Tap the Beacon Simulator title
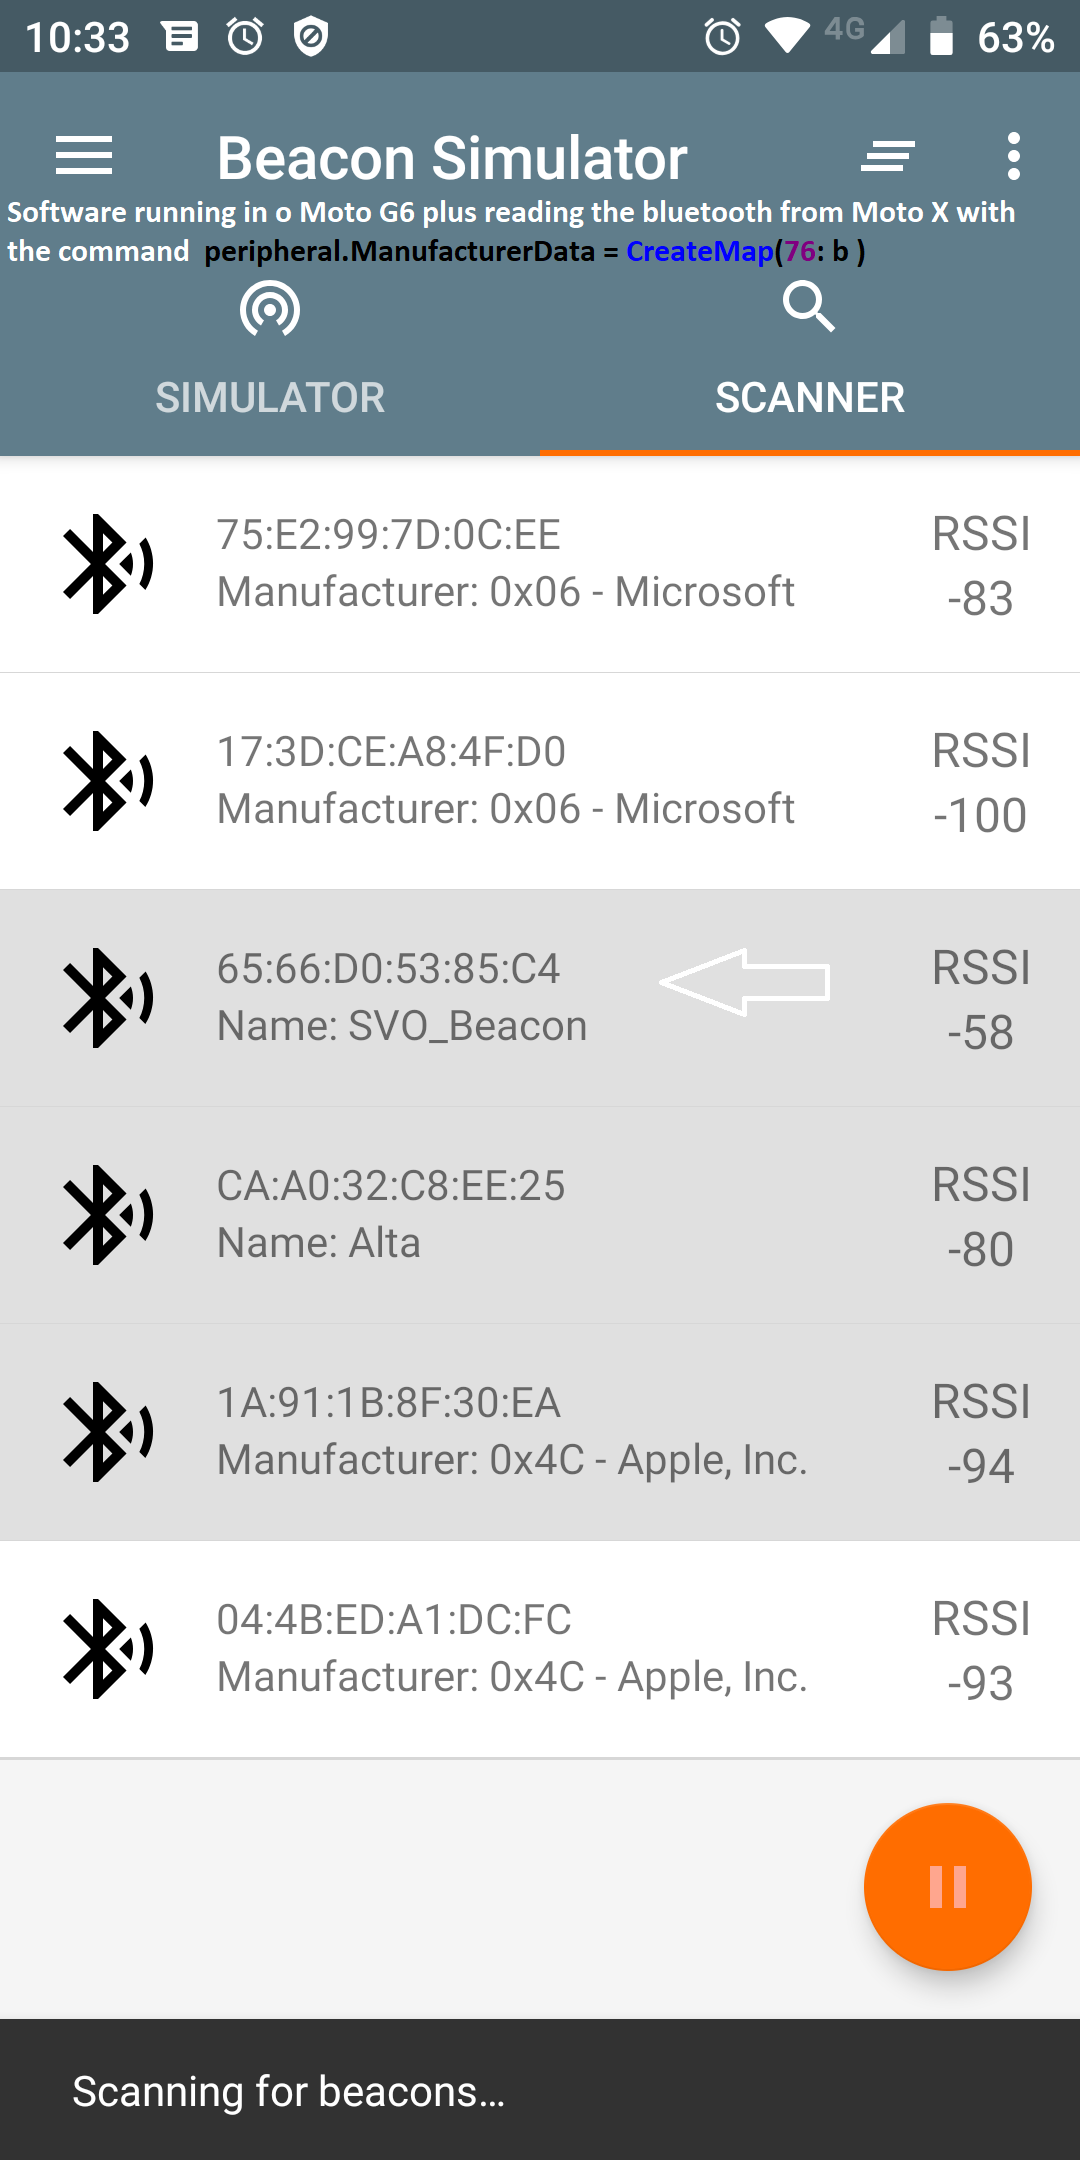This screenshot has height=2160, width=1080. (x=452, y=158)
